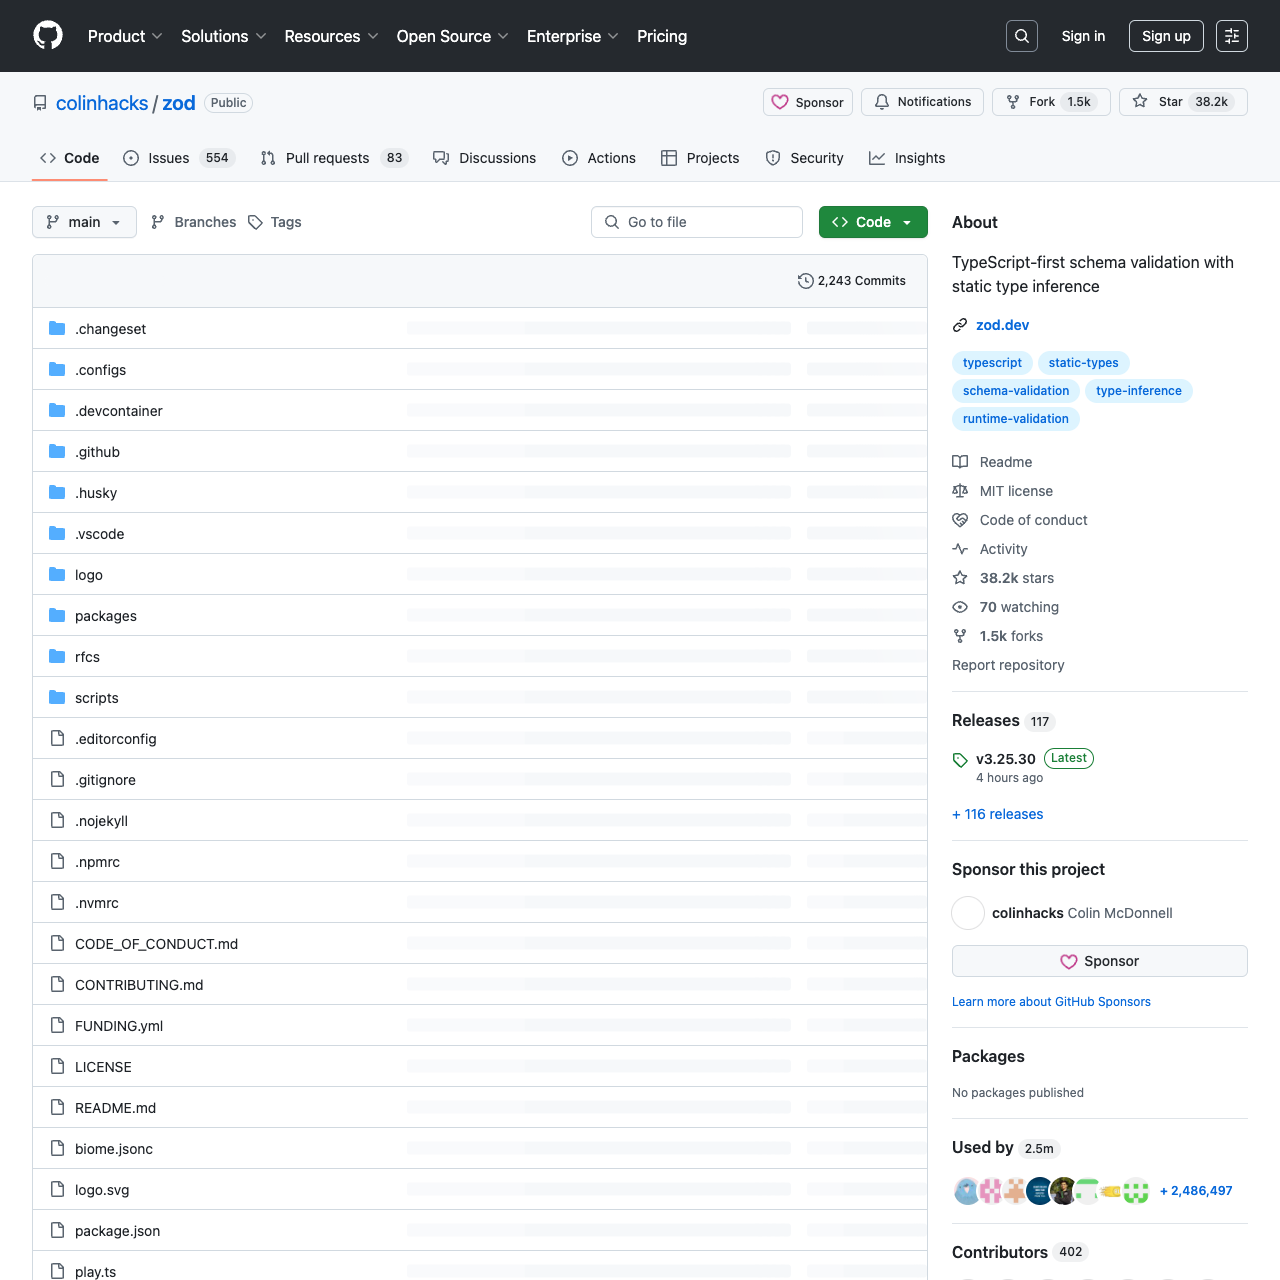Click the star icon beside 38.2k stars

point(960,578)
